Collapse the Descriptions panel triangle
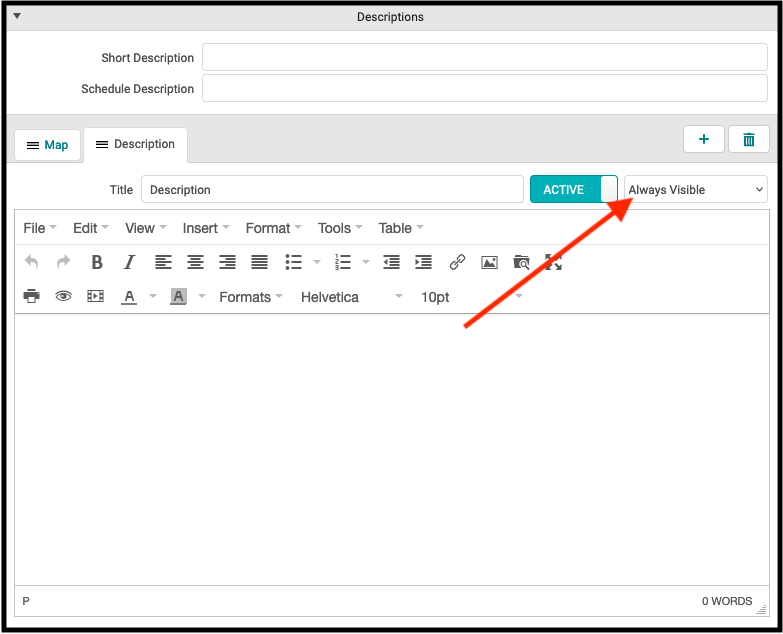 click(17, 16)
